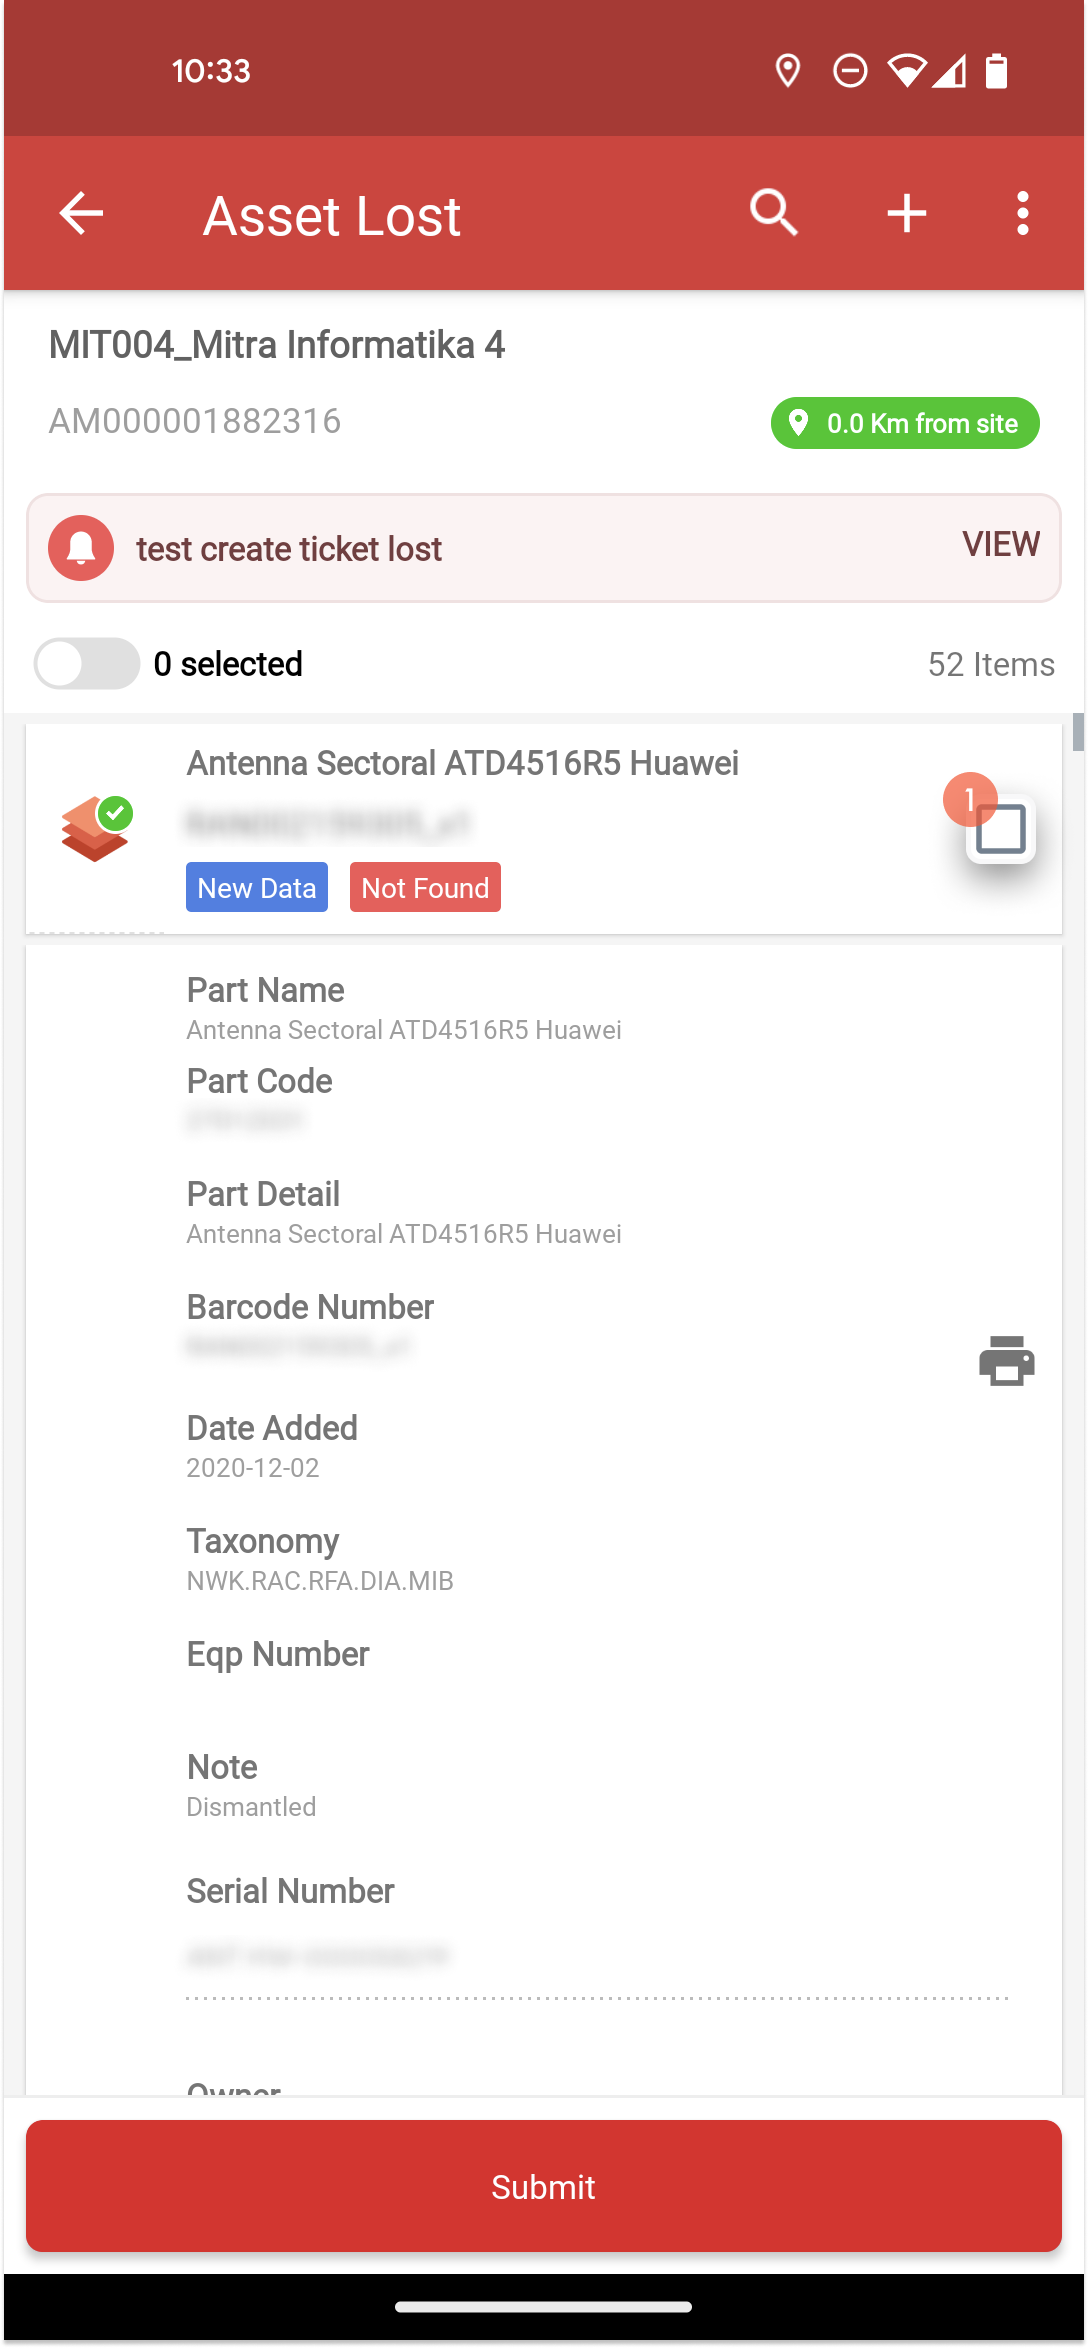Tap the plus icon to add asset
The width and height of the screenshot is (1088, 2348).
(x=907, y=213)
